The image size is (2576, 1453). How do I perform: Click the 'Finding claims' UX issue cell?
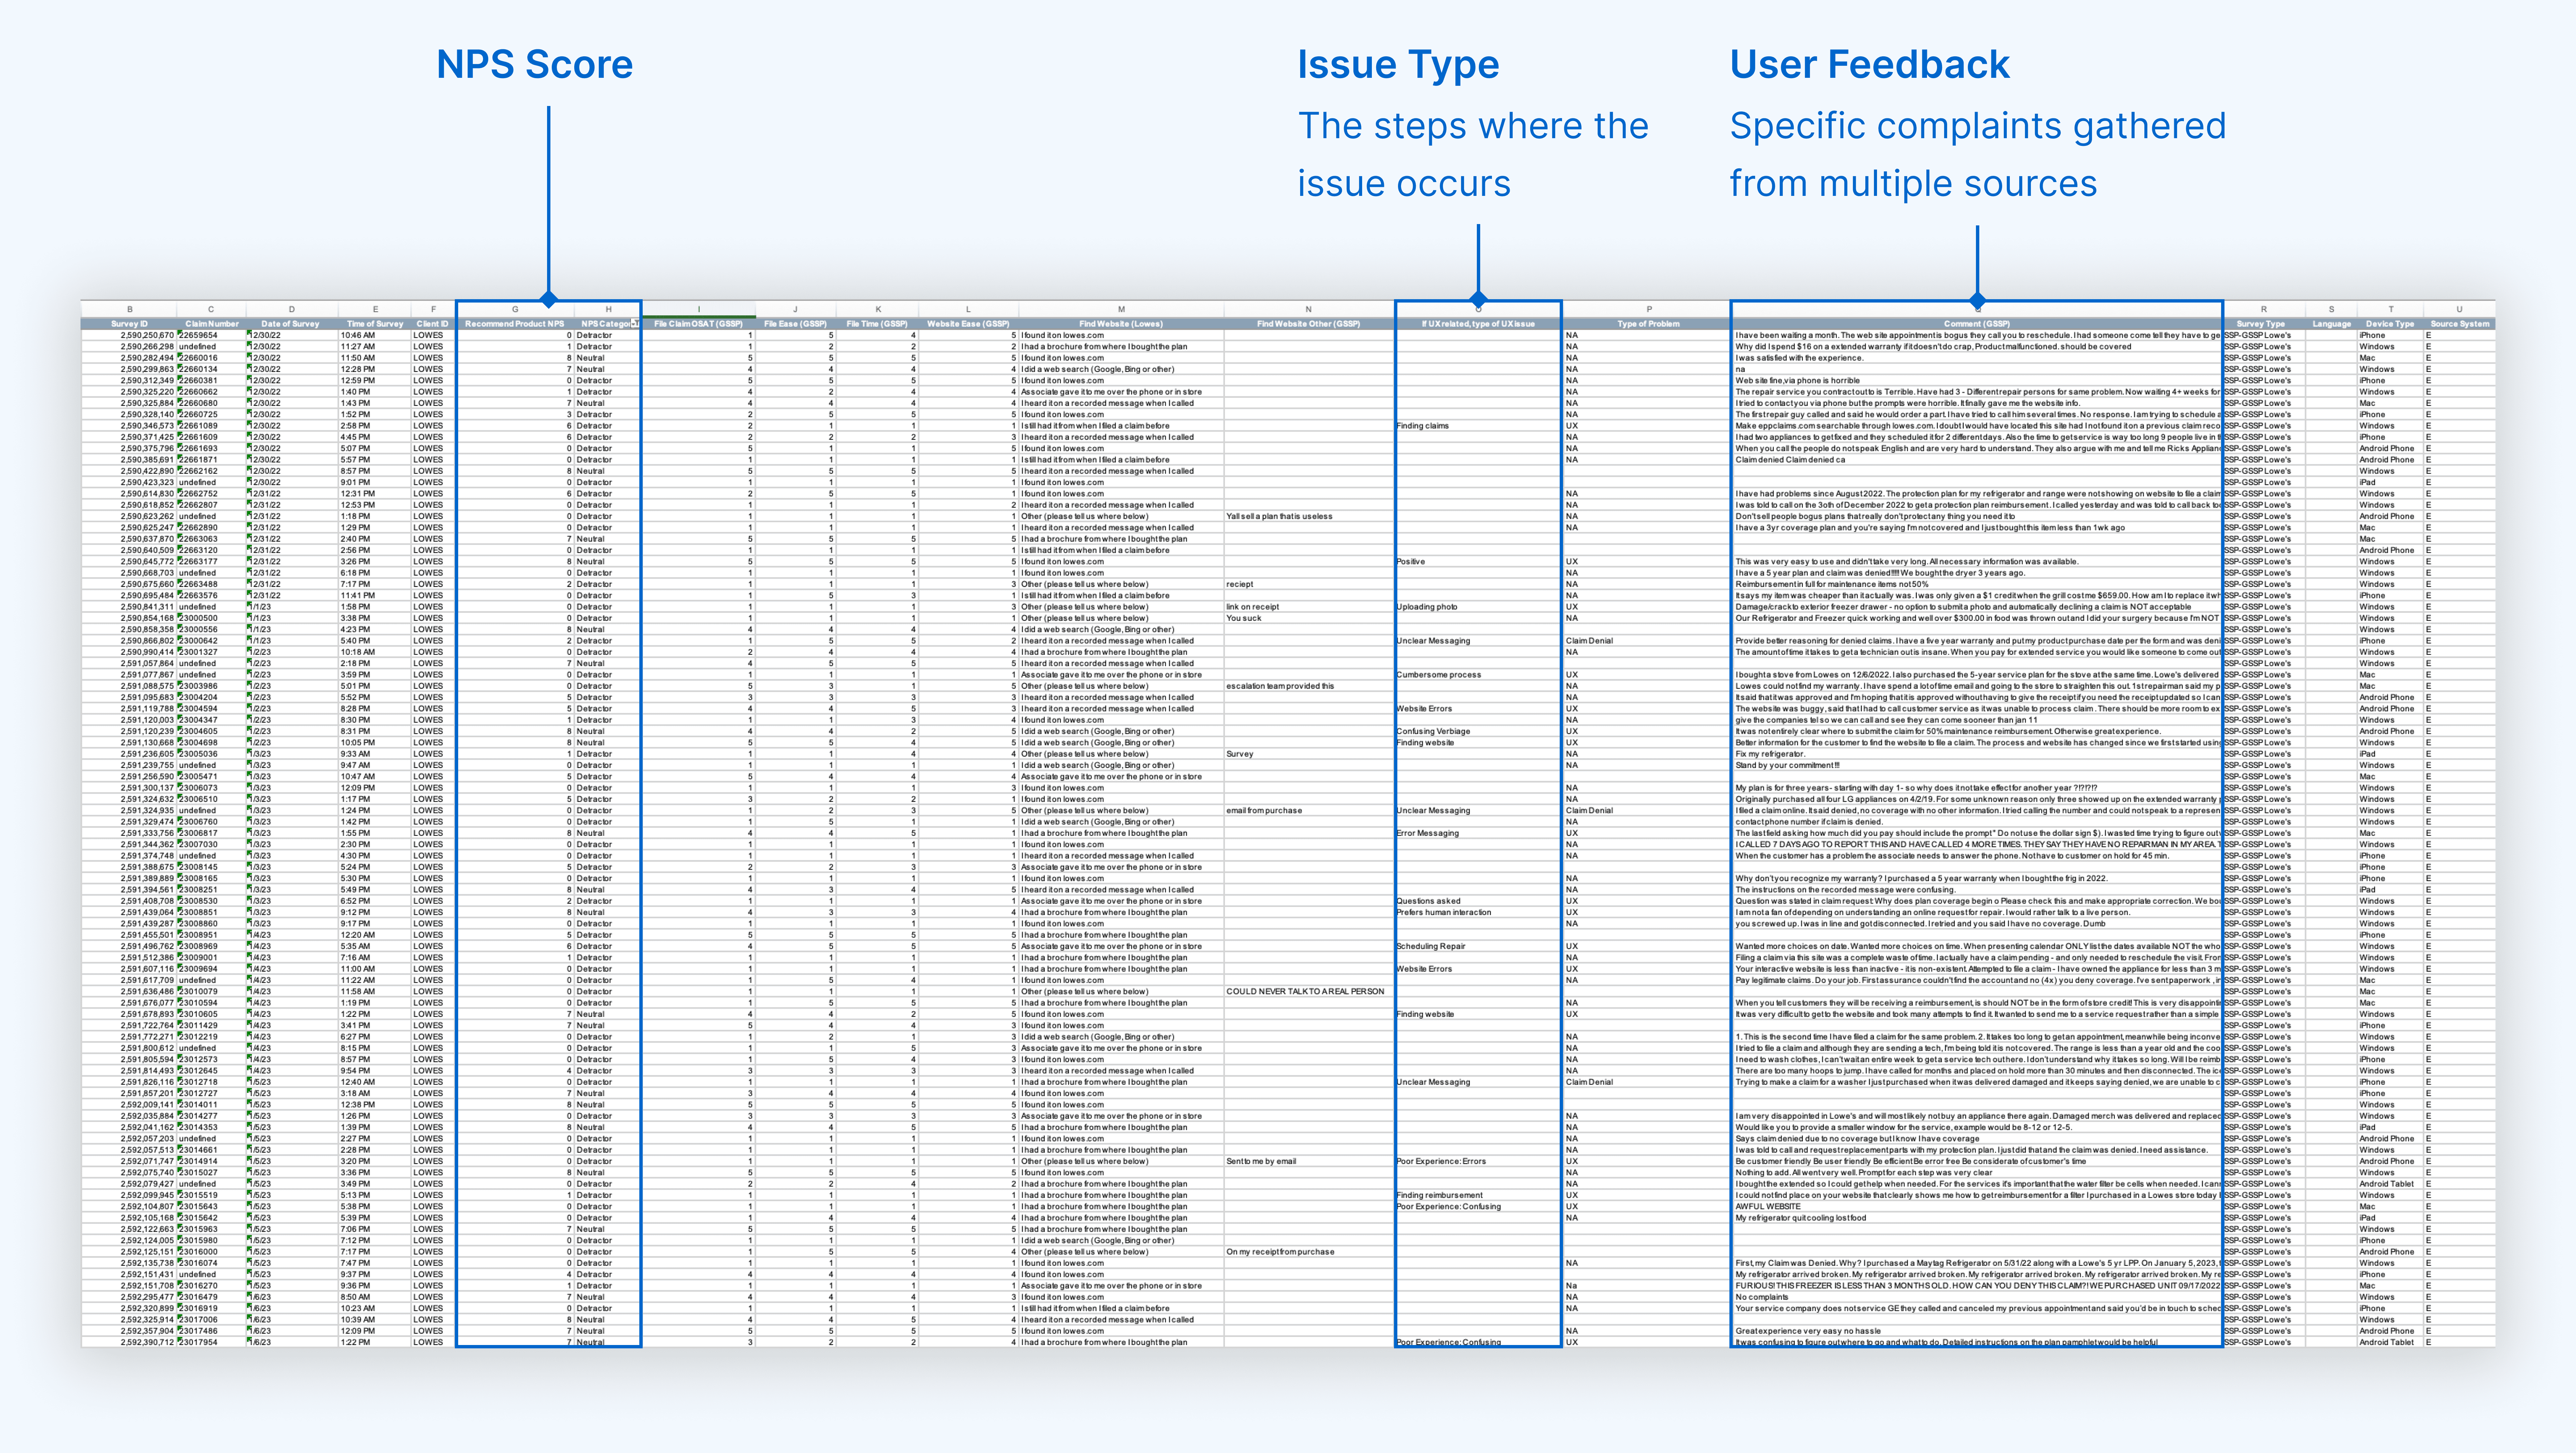(1422, 426)
